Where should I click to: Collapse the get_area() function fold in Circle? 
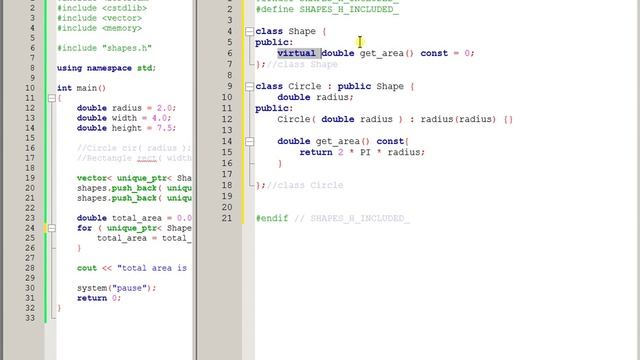(x=249, y=142)
